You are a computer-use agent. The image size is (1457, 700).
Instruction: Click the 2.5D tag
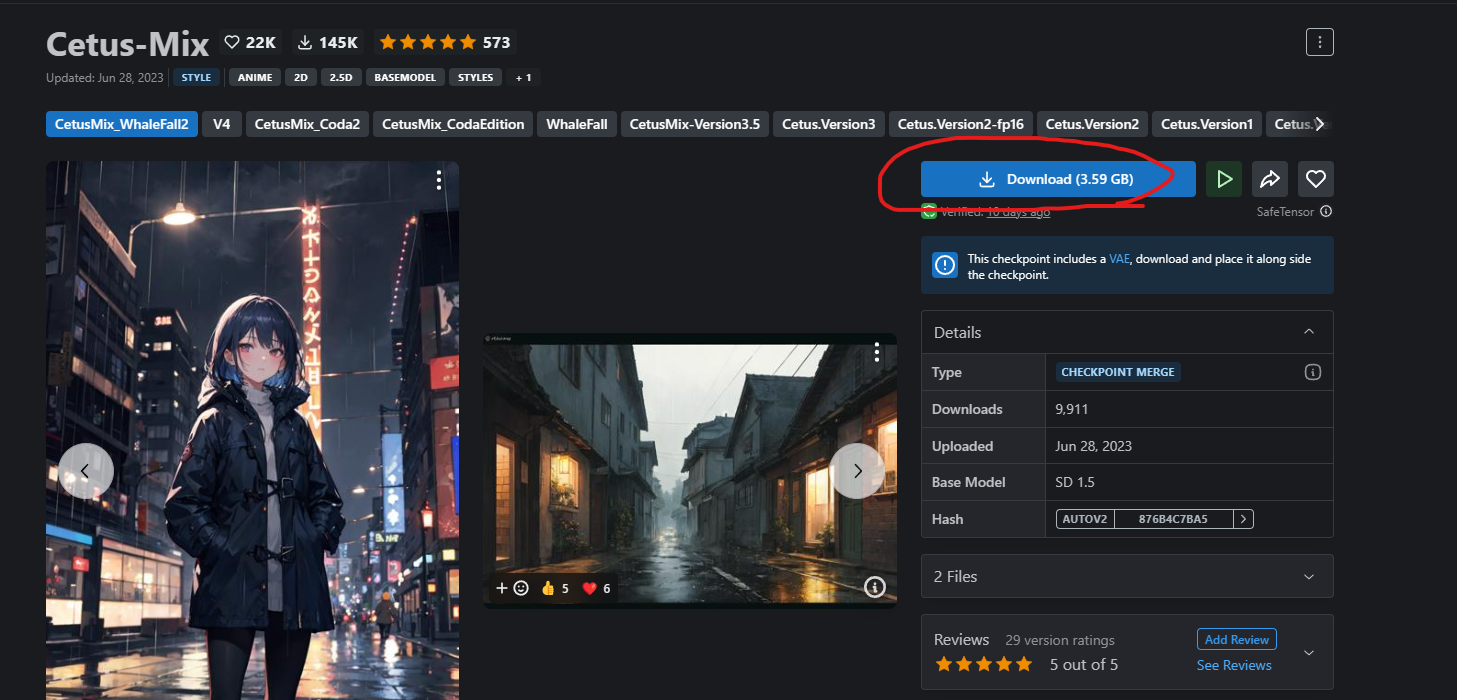[341, 77]
